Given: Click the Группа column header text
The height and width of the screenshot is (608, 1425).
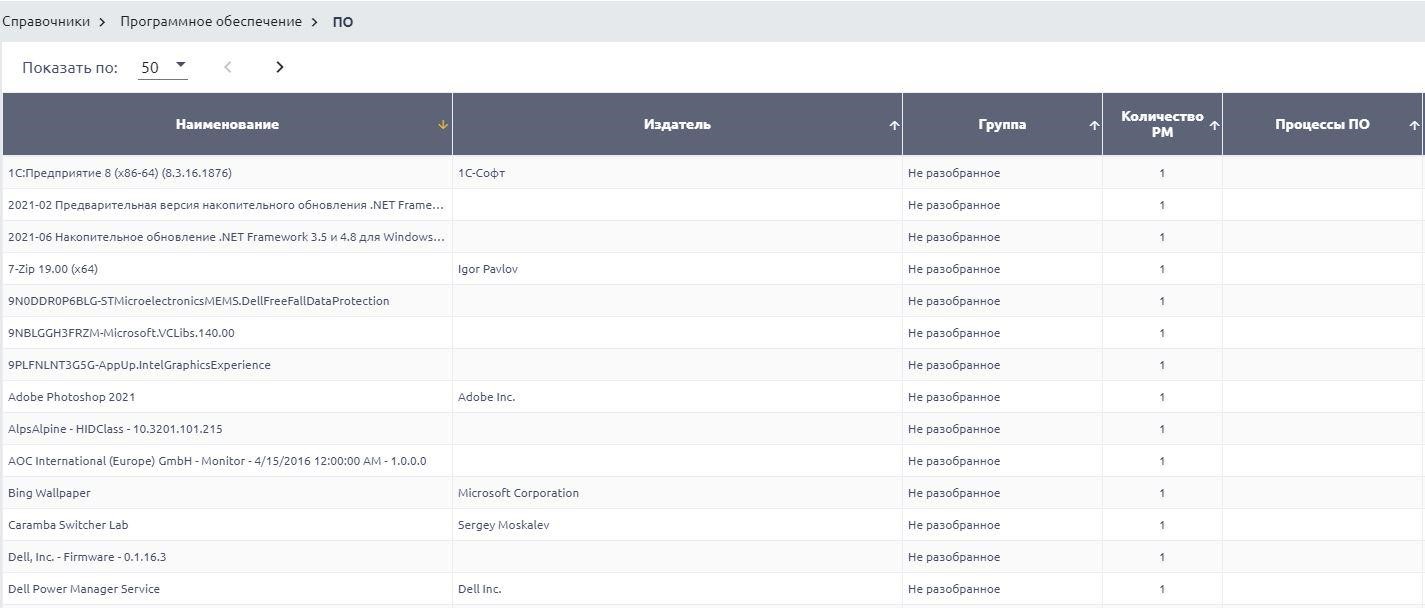Looking at the screenshot, I should (x=1002, y=125).
